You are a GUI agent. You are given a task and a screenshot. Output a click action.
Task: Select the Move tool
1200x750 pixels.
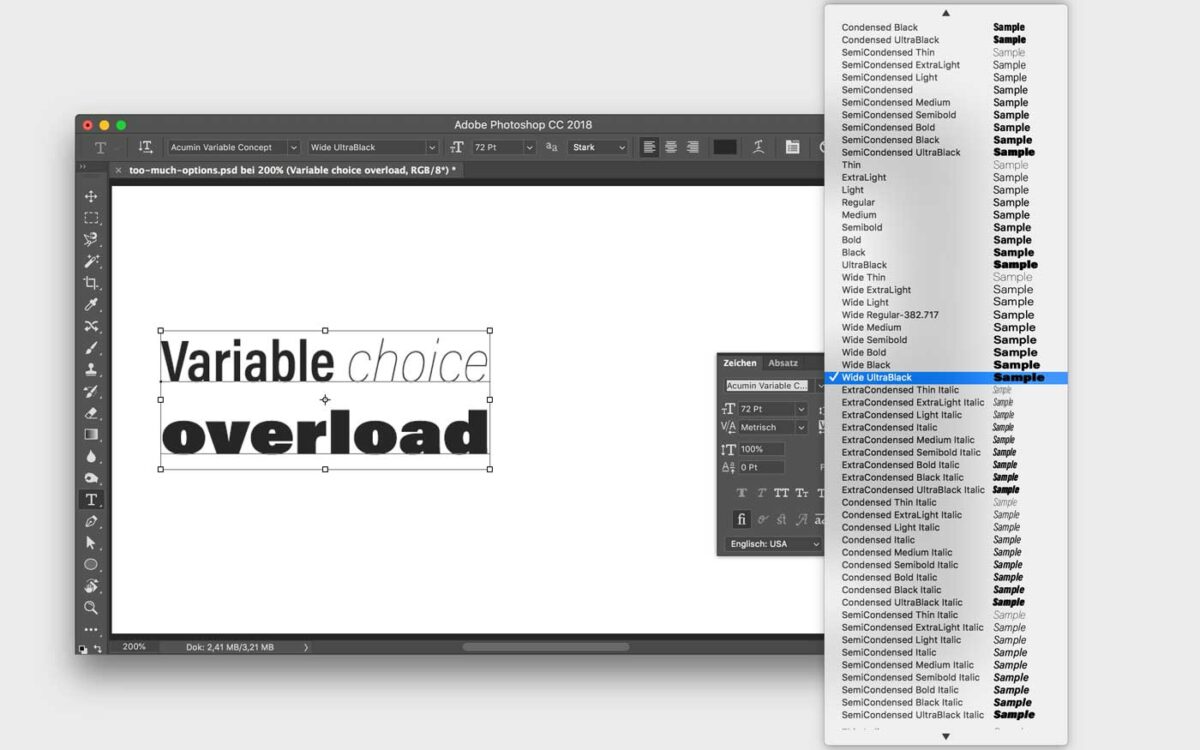(92, 196)
